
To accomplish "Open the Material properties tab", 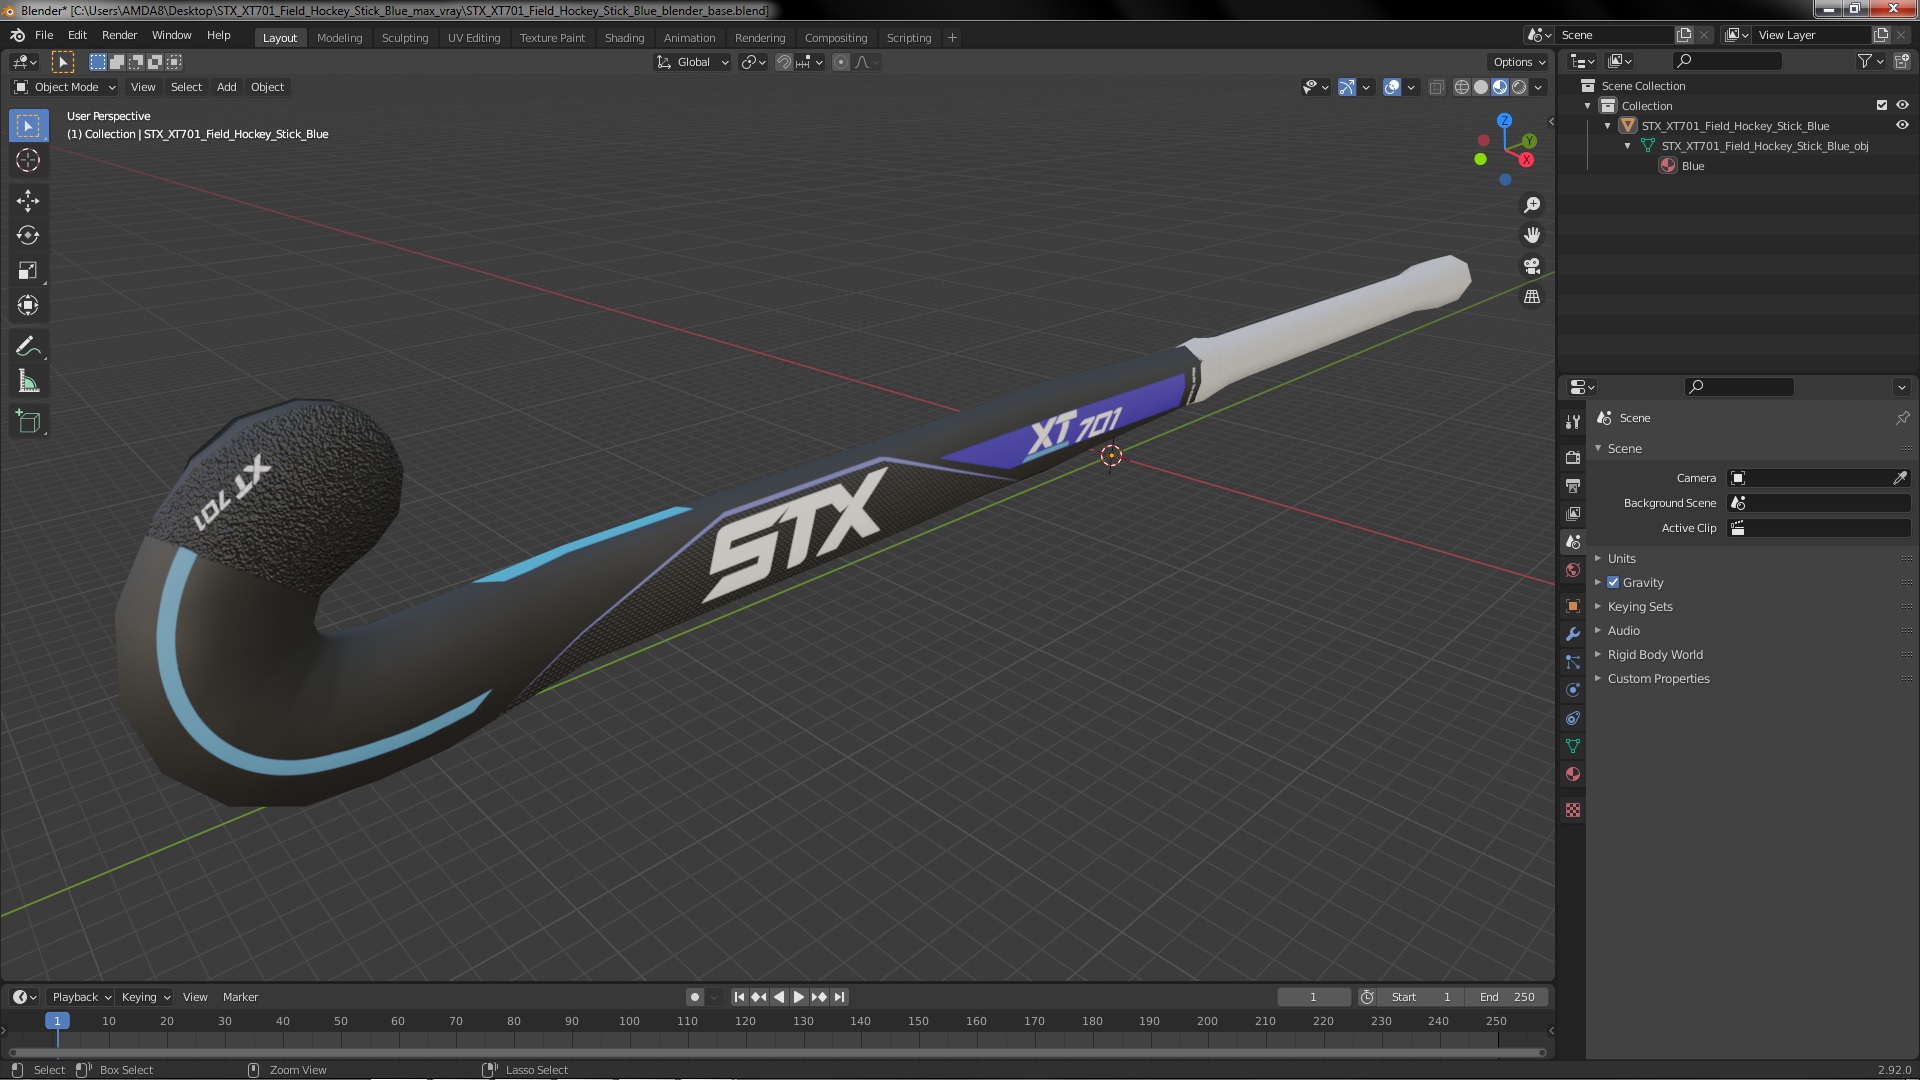I will pos(1573,774).
